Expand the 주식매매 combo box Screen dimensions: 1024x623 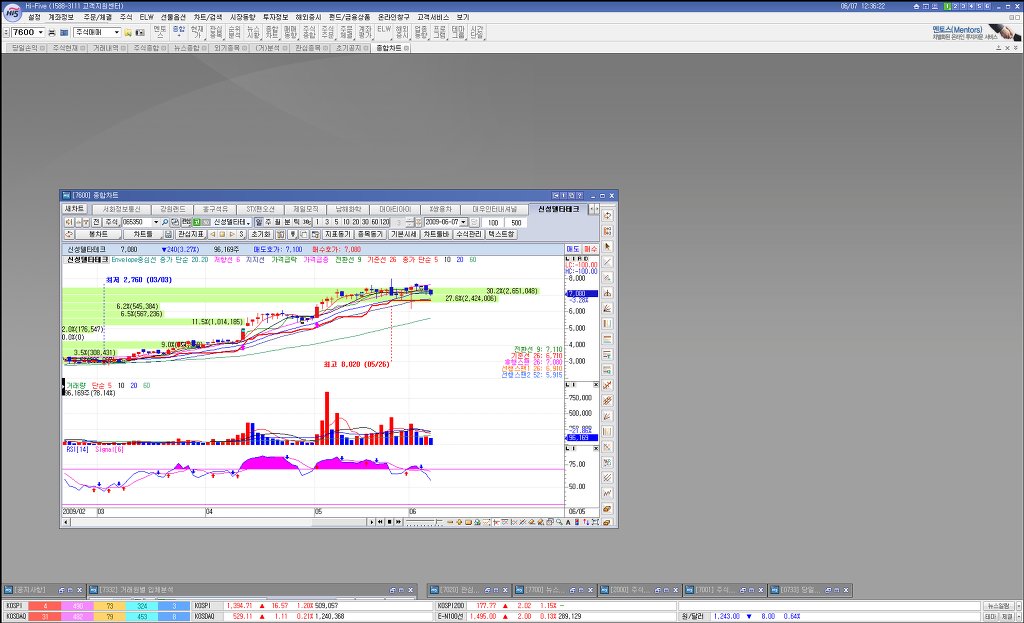(117, 32)
